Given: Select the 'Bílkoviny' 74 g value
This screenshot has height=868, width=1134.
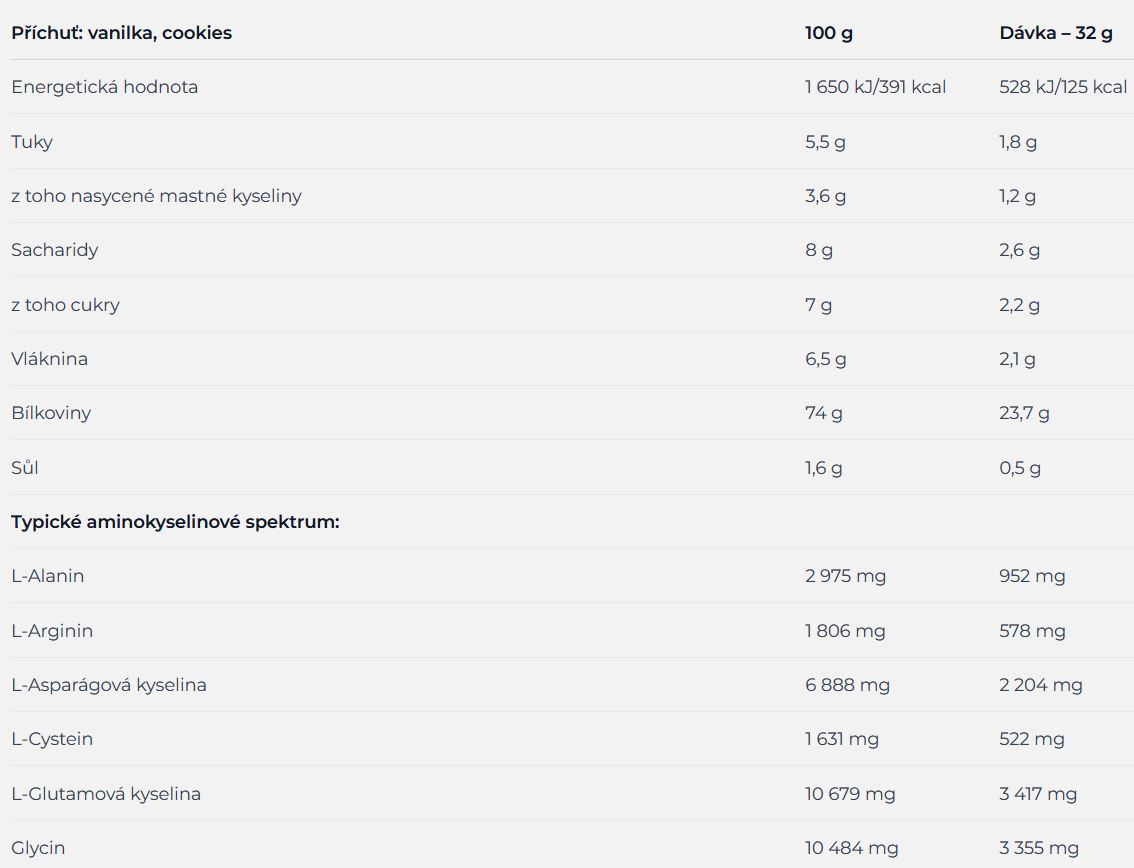Looking at the screenshot, I should (824, 413).
